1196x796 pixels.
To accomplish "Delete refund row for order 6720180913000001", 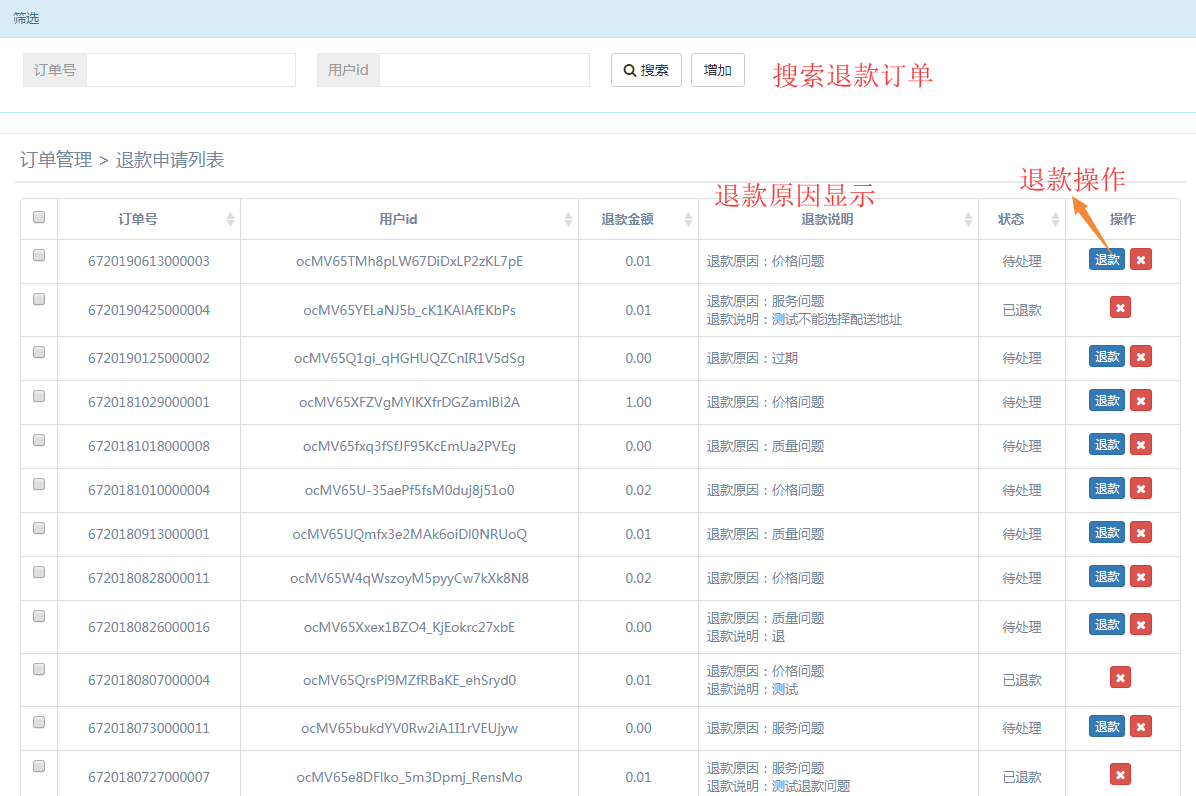I will click(x=1140, y=533).
